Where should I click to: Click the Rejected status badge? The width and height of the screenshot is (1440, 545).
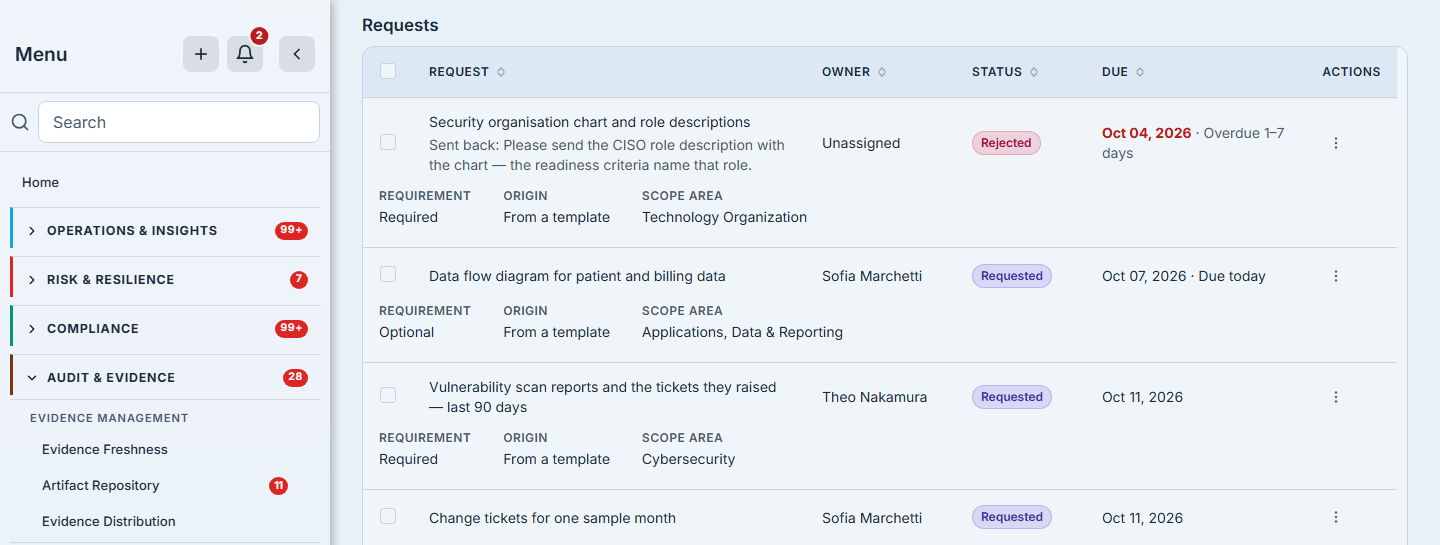(1006, 143)
